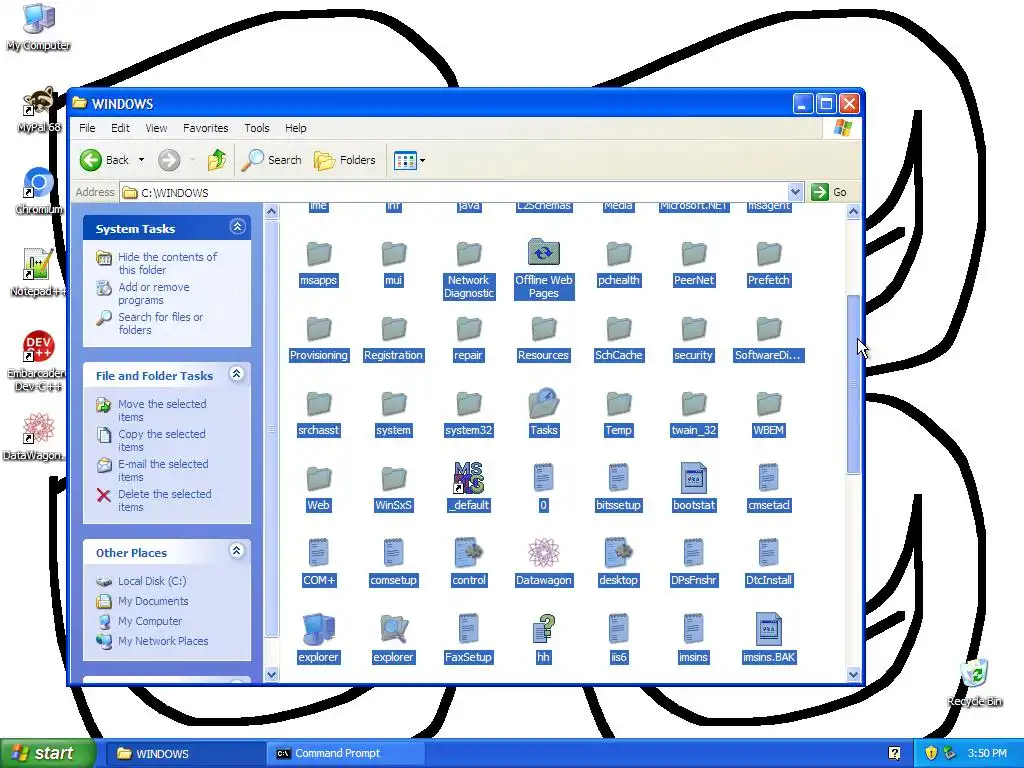Go to Local Disk (C:)

152,581
